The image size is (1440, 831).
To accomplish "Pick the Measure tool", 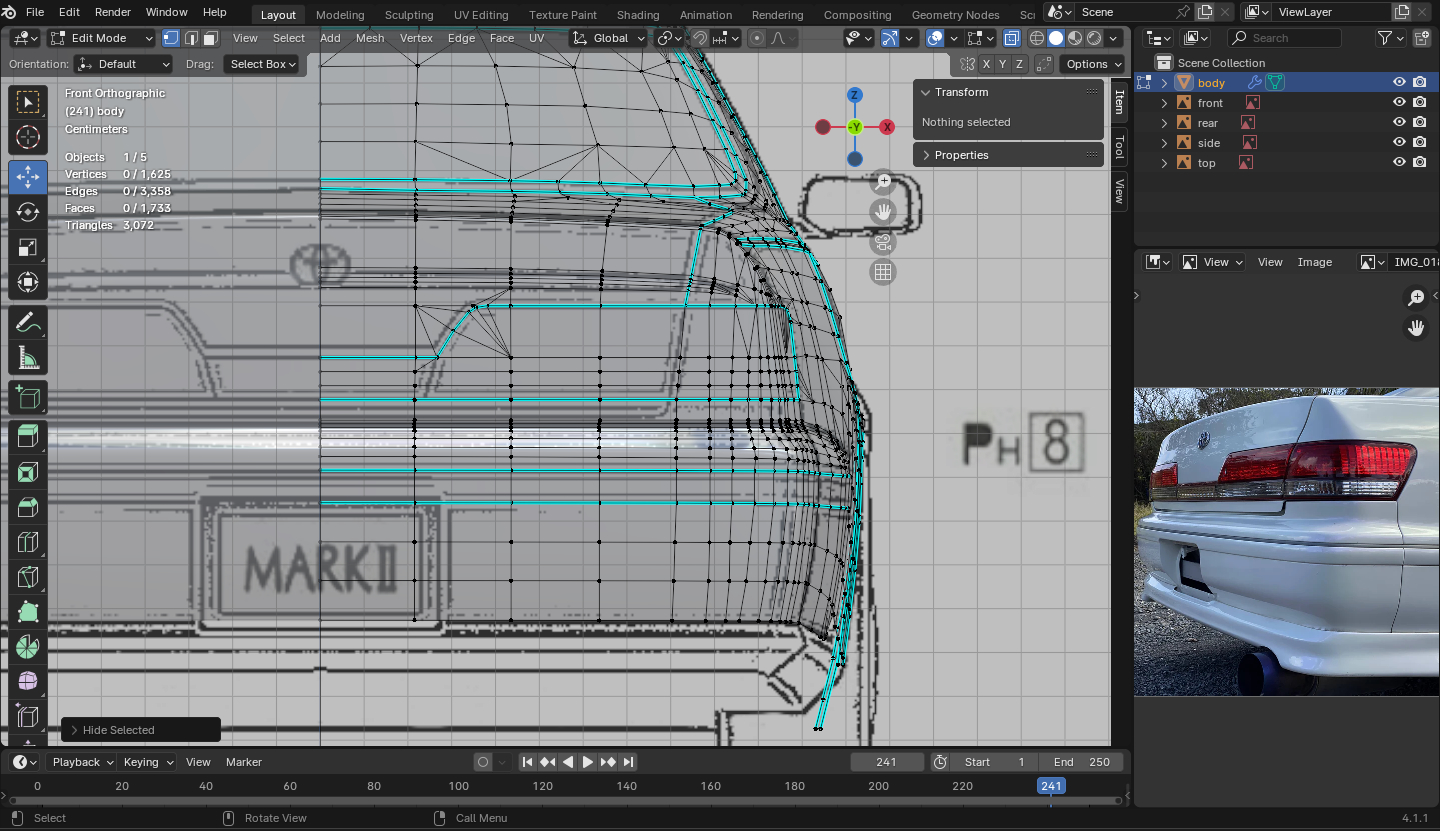I will point(28,358).
